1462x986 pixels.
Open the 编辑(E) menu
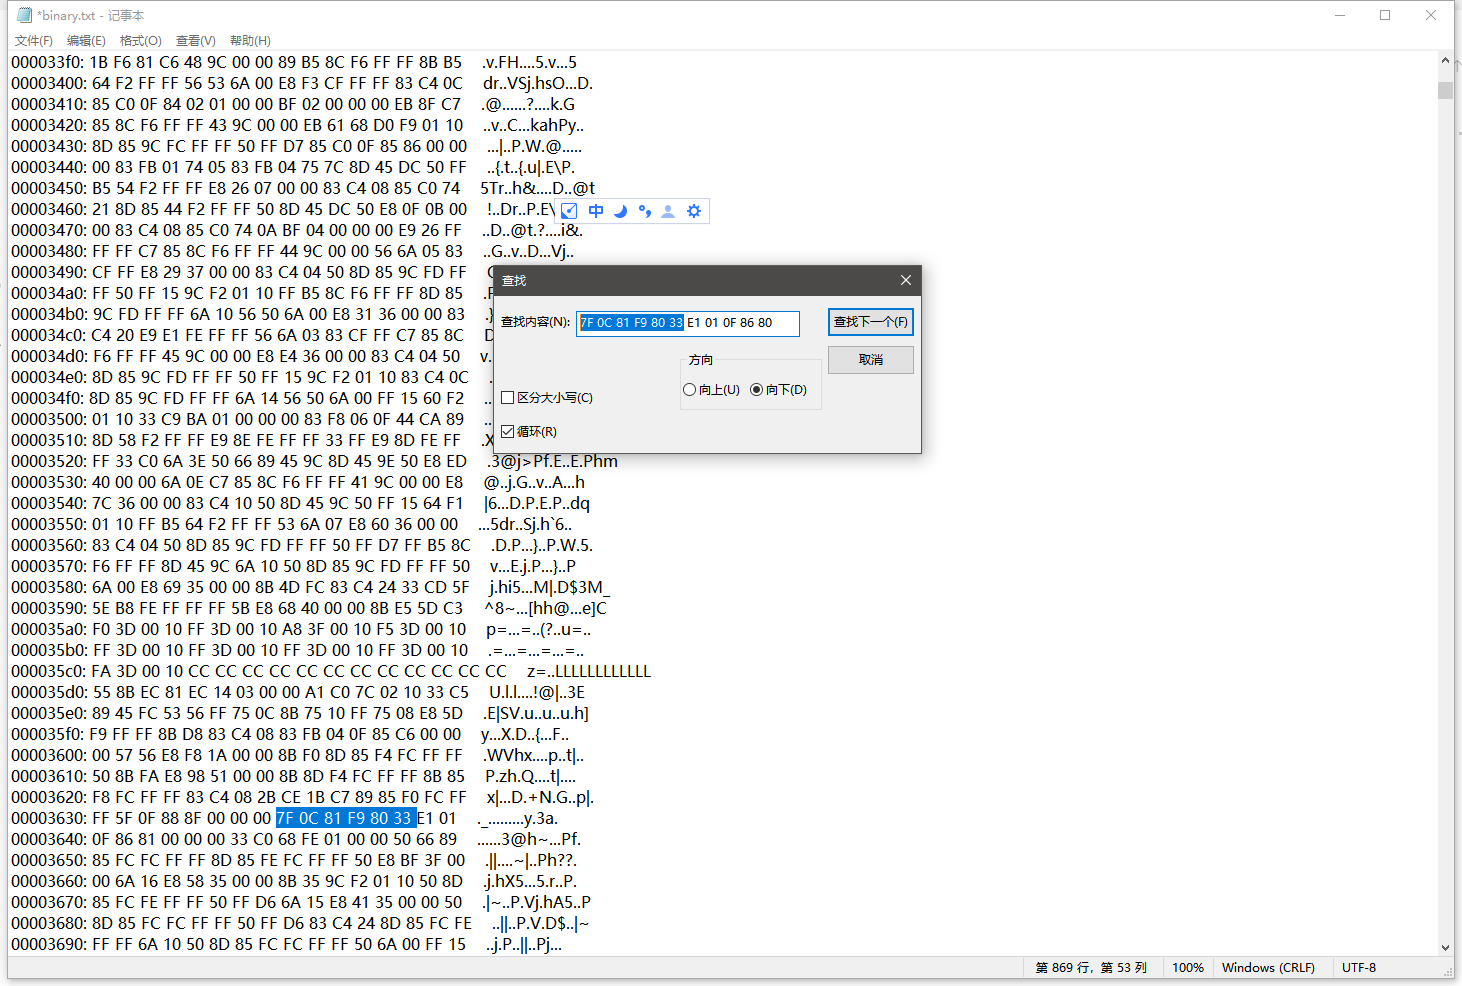pyautogui.click(x=86, y=41)
